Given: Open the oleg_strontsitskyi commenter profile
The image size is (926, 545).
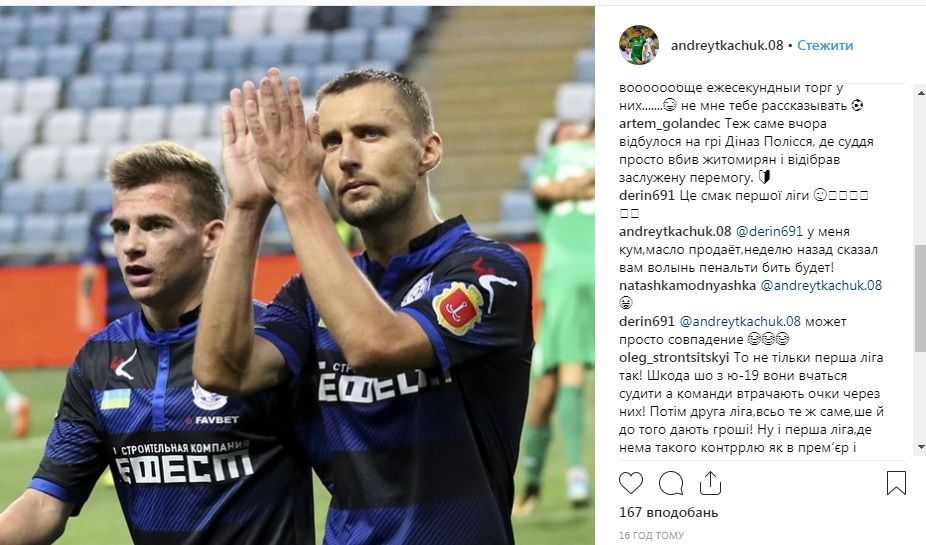Looking at the screenshot, I should (674, 357).
